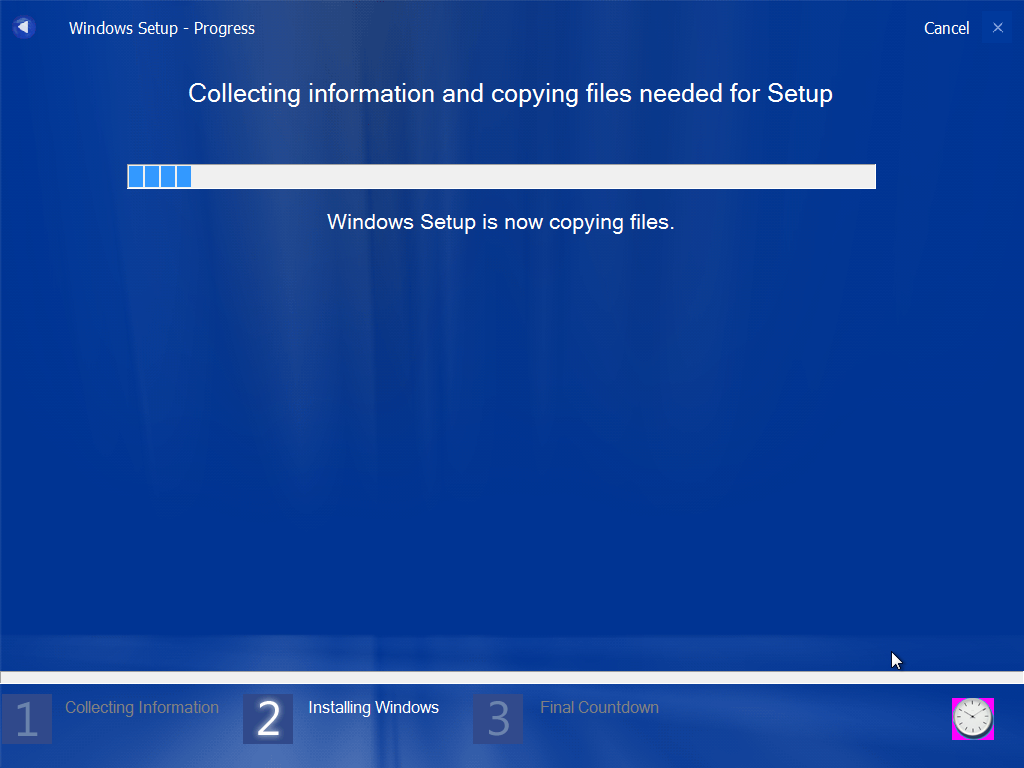The image size is (1024, 768).
Task: Click the Windows Setup - Progress title
Action: 162,28
